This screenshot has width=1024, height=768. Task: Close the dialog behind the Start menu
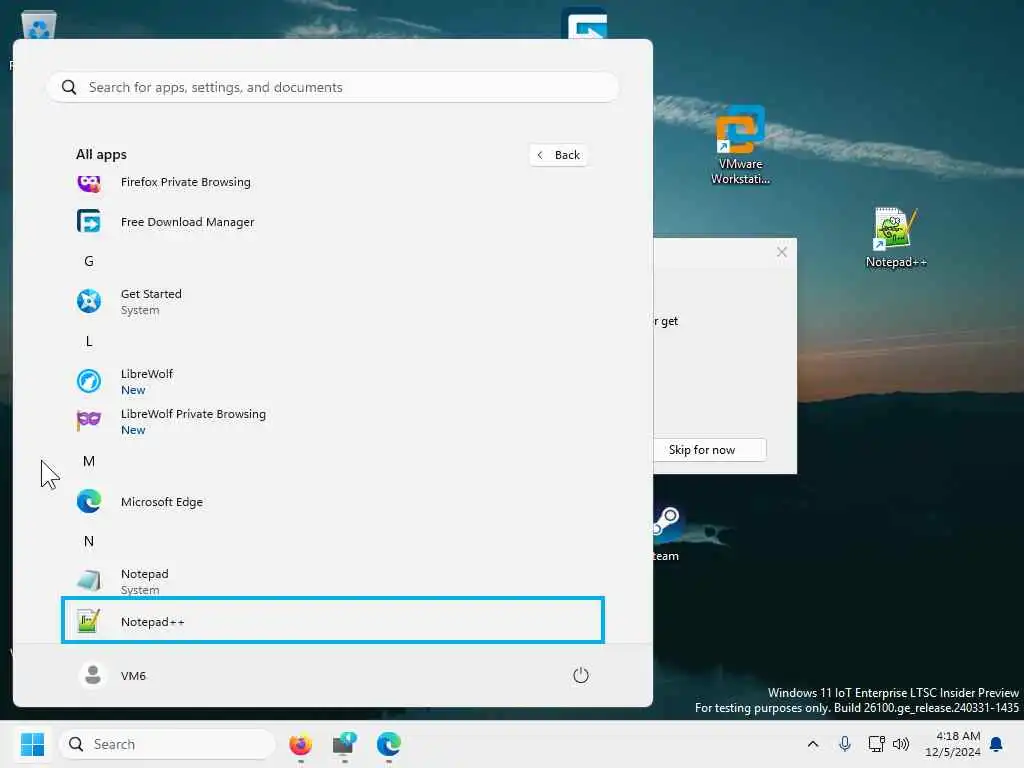click(782, 252)
